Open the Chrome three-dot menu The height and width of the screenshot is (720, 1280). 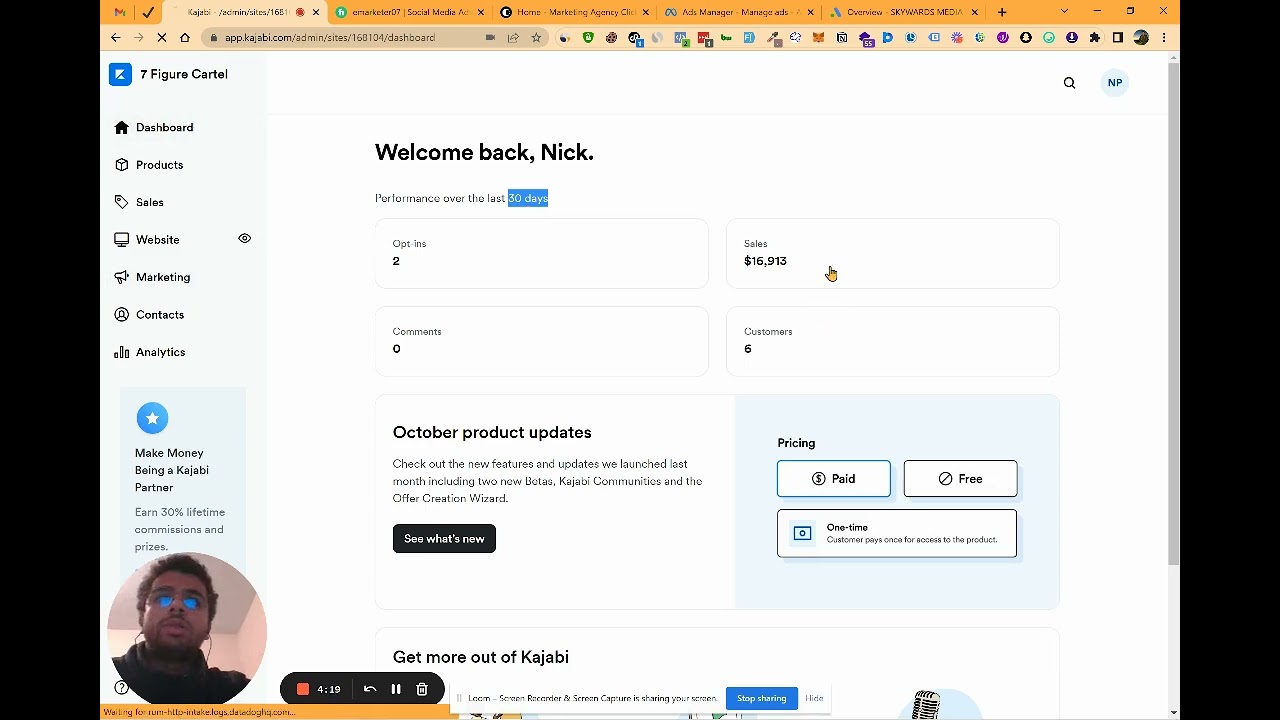(x=1164, y=37)
